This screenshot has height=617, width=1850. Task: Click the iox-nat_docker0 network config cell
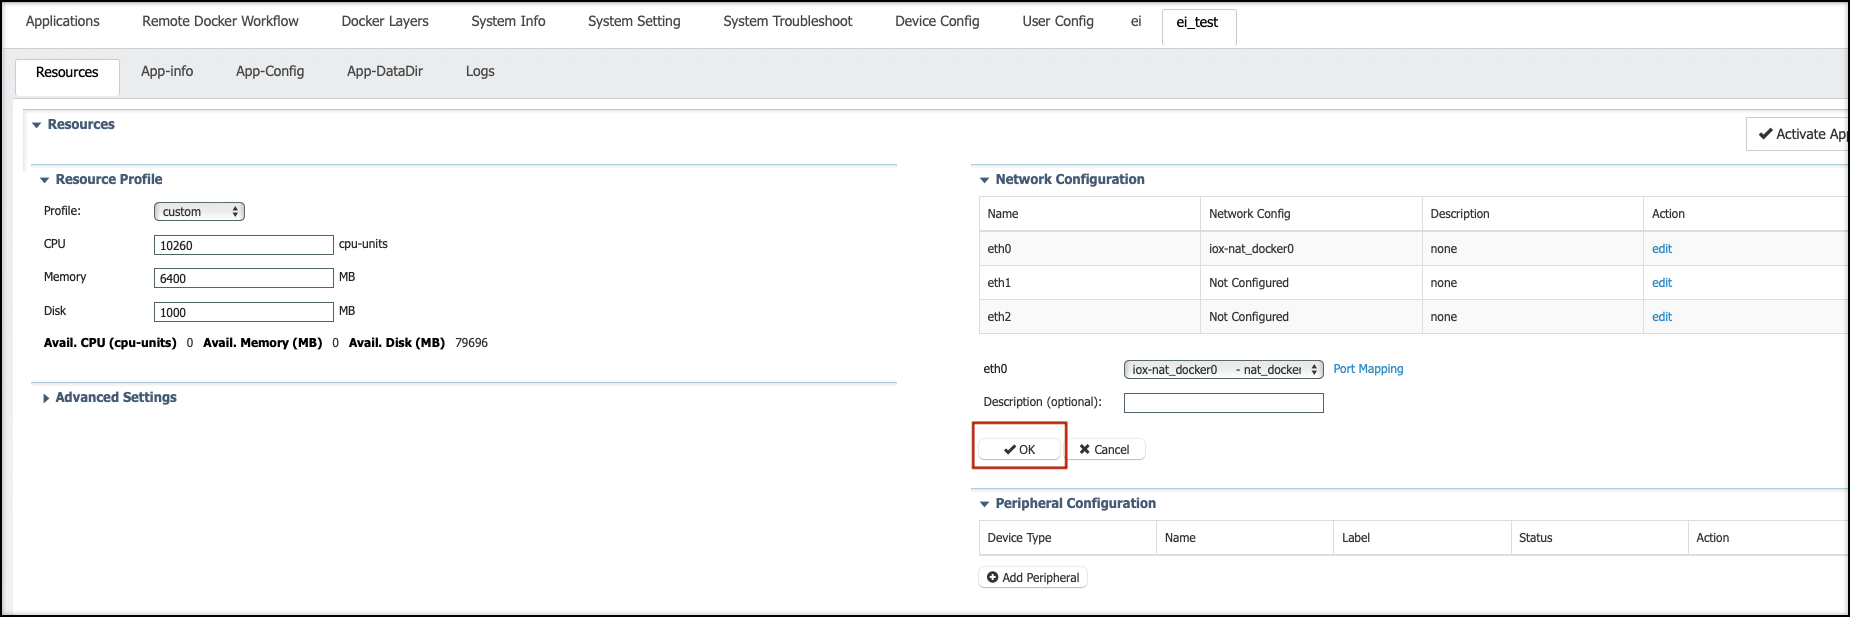tap(1311, 249)
